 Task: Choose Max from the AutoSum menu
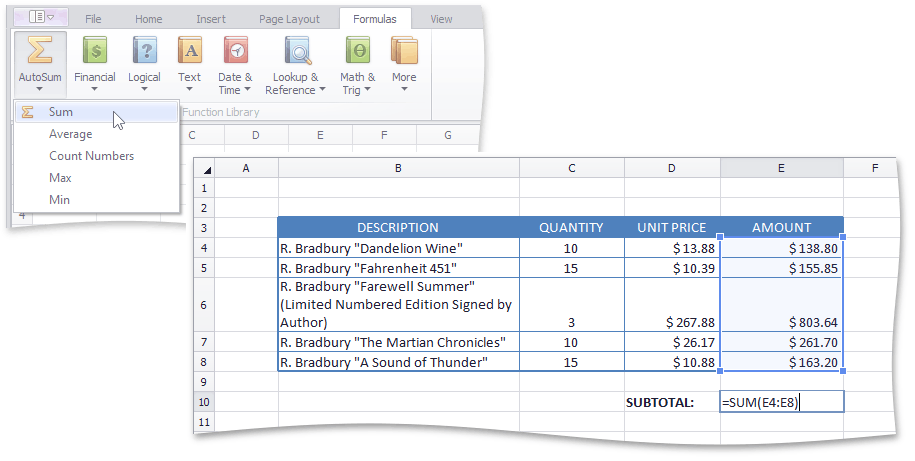[x=96, y=178]
